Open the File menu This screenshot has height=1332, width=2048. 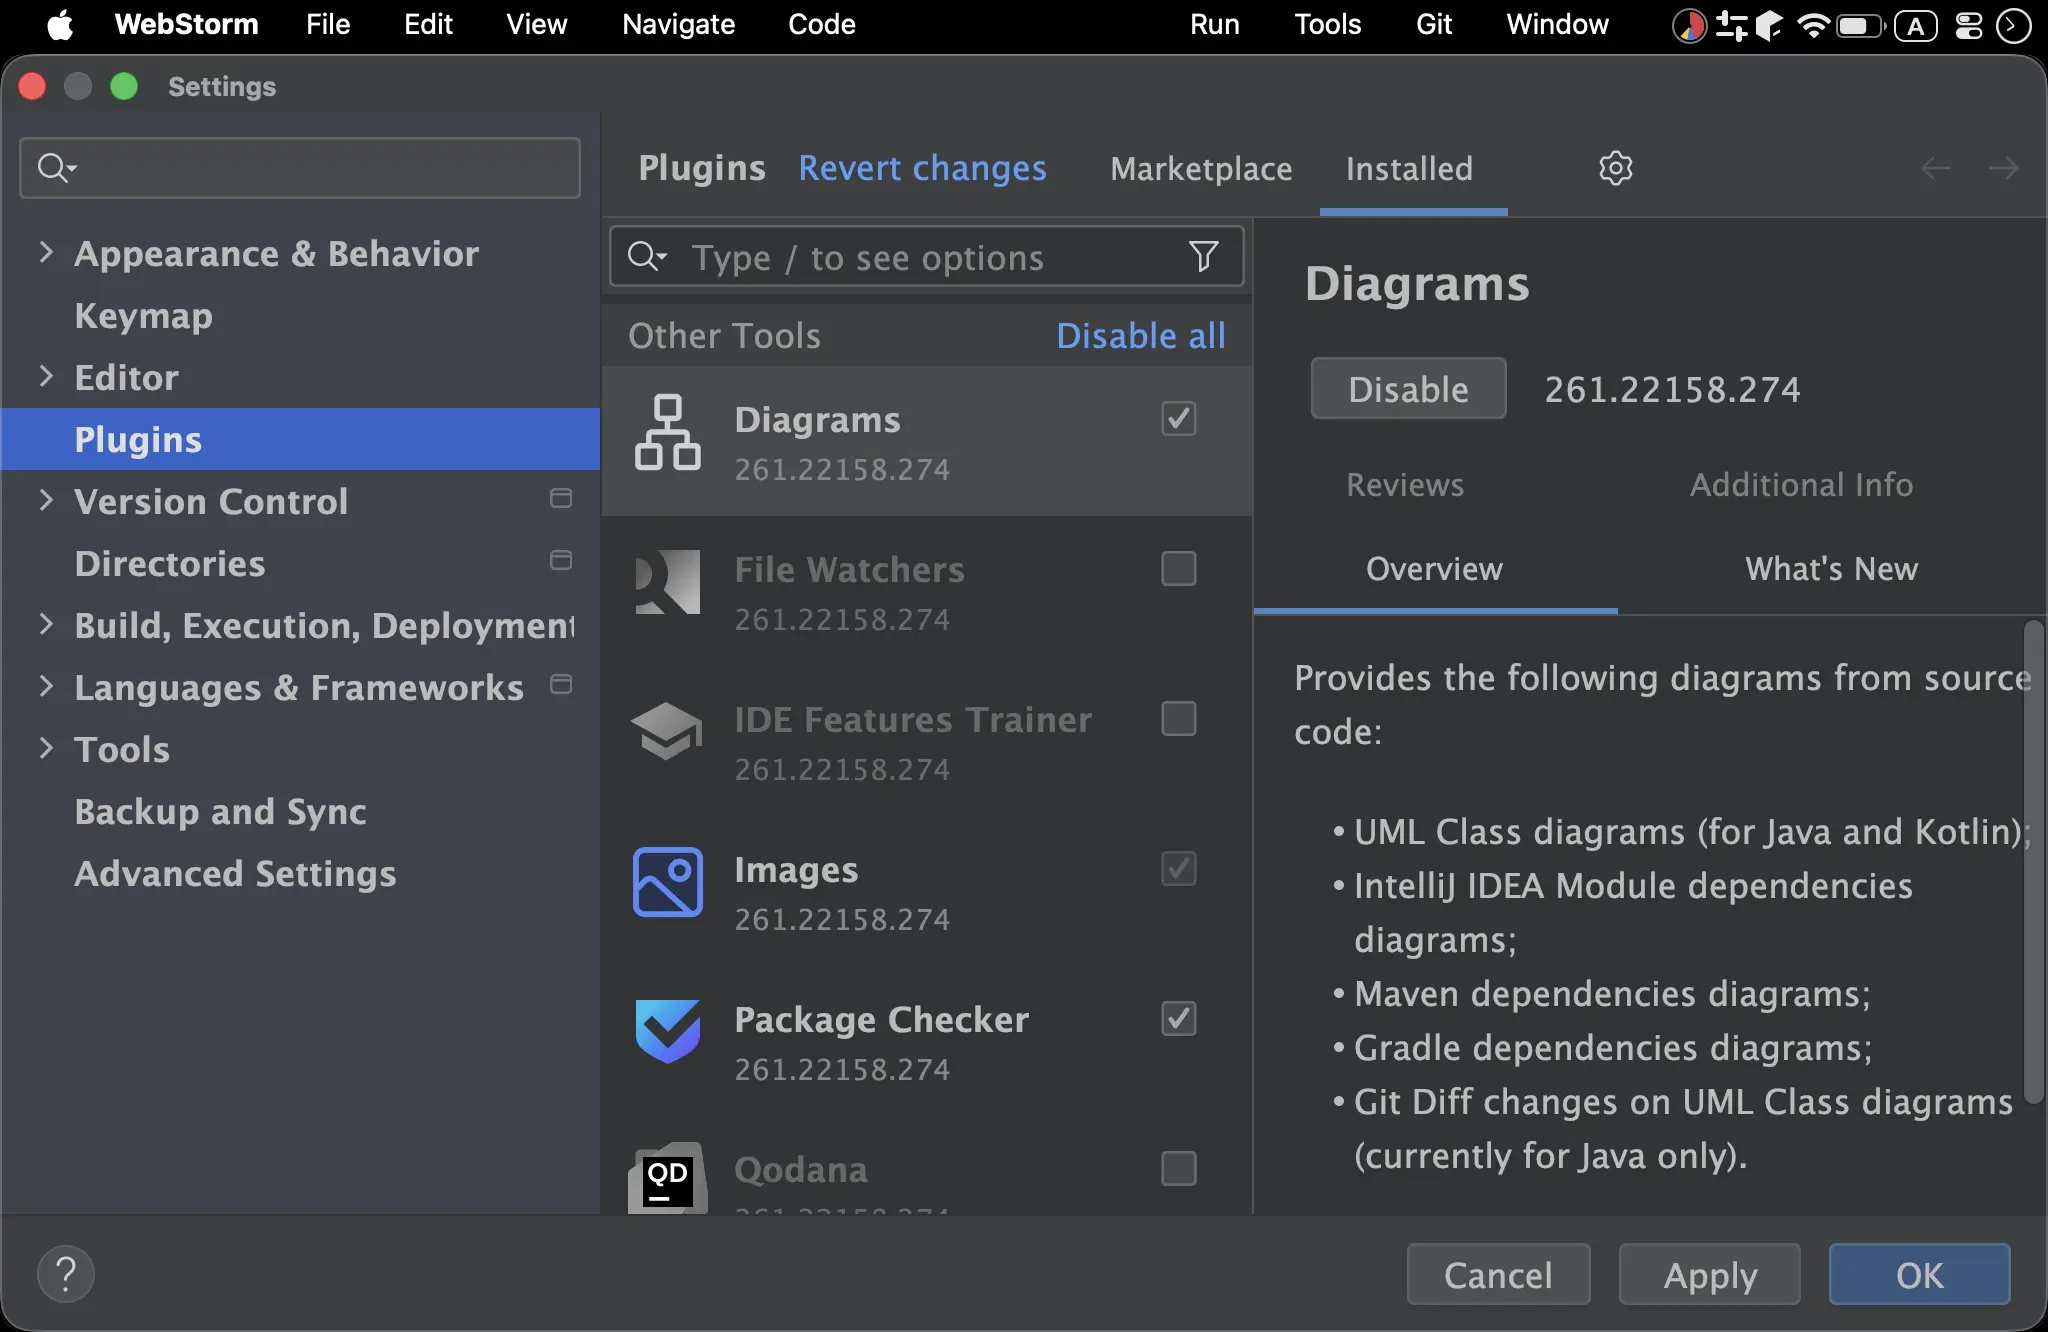pyautogui.click(x=328, y=25)
